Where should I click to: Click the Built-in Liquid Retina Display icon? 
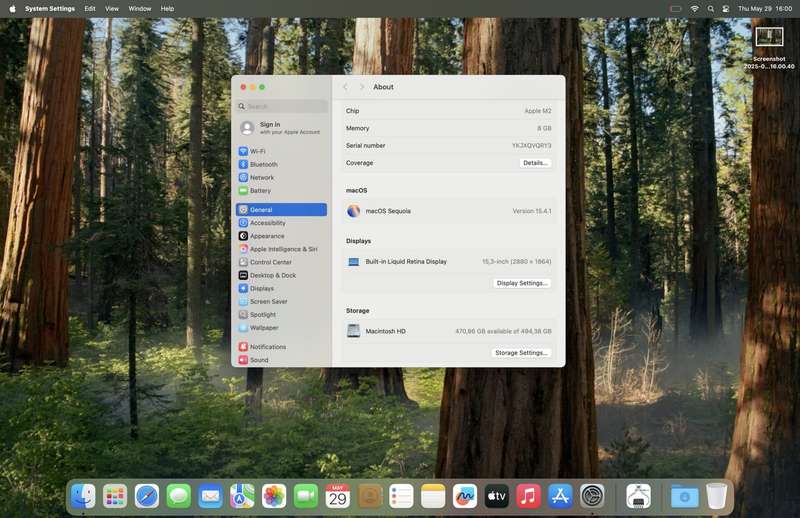click(354, 262)
